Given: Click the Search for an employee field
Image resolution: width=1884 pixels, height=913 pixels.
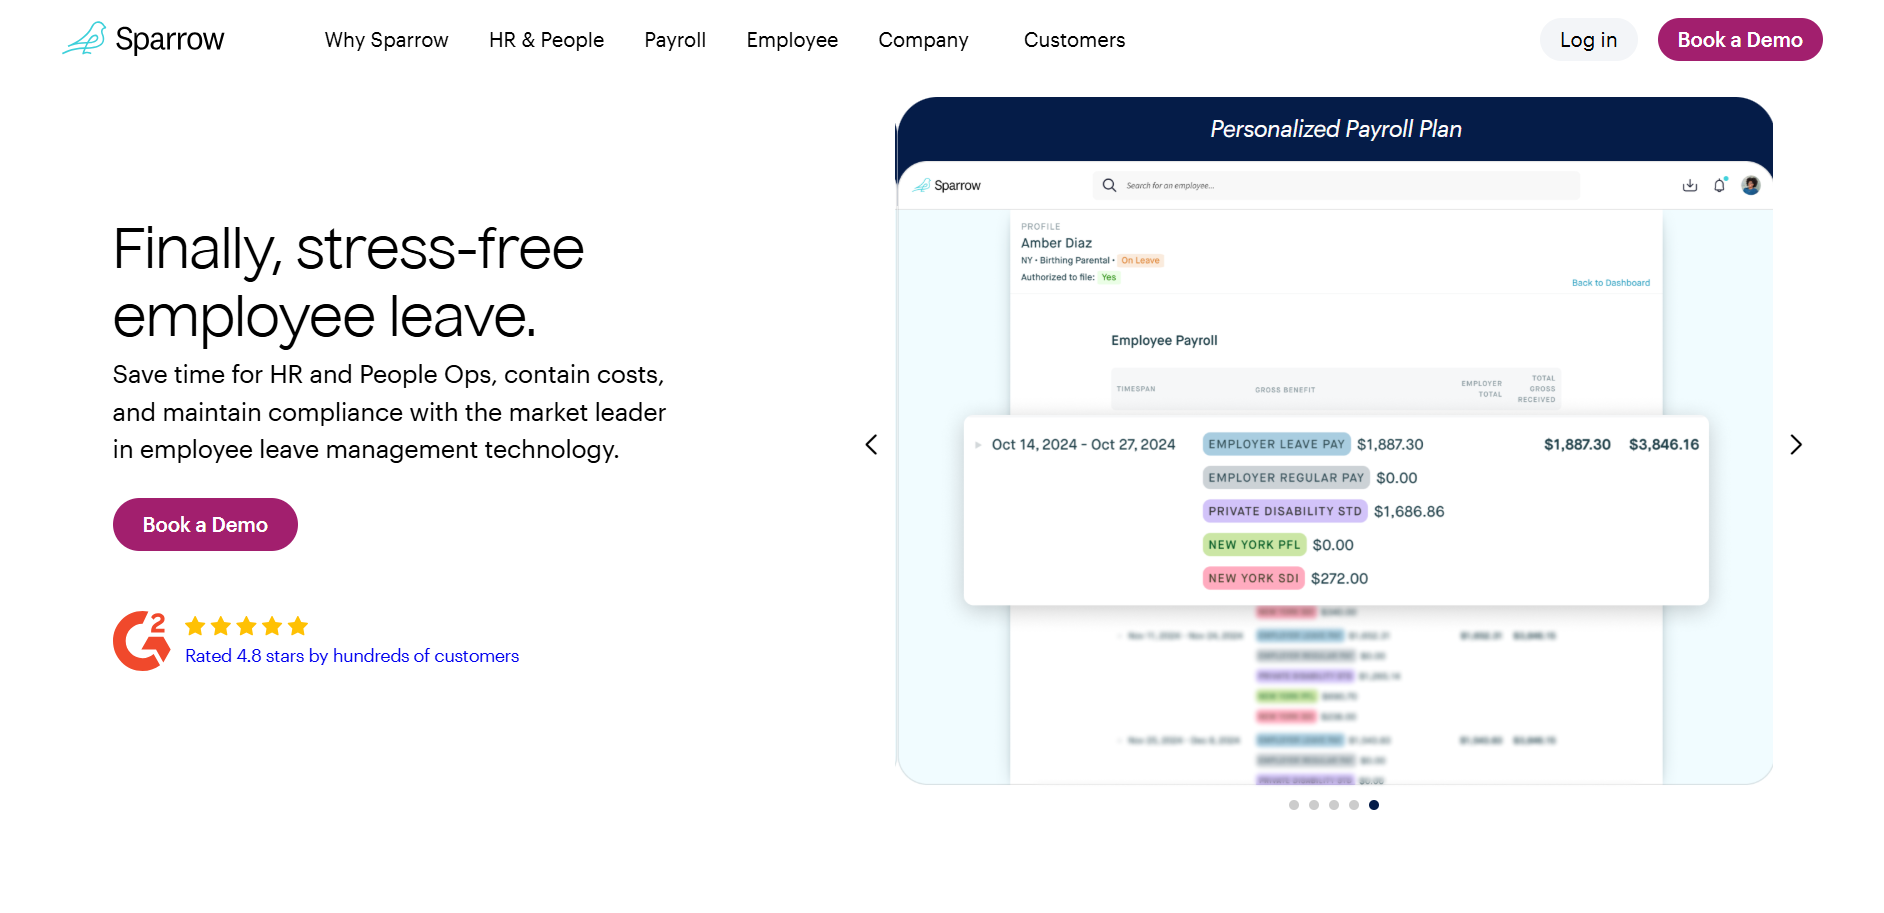Looking at the screenshot, I should click(1336, 185).
